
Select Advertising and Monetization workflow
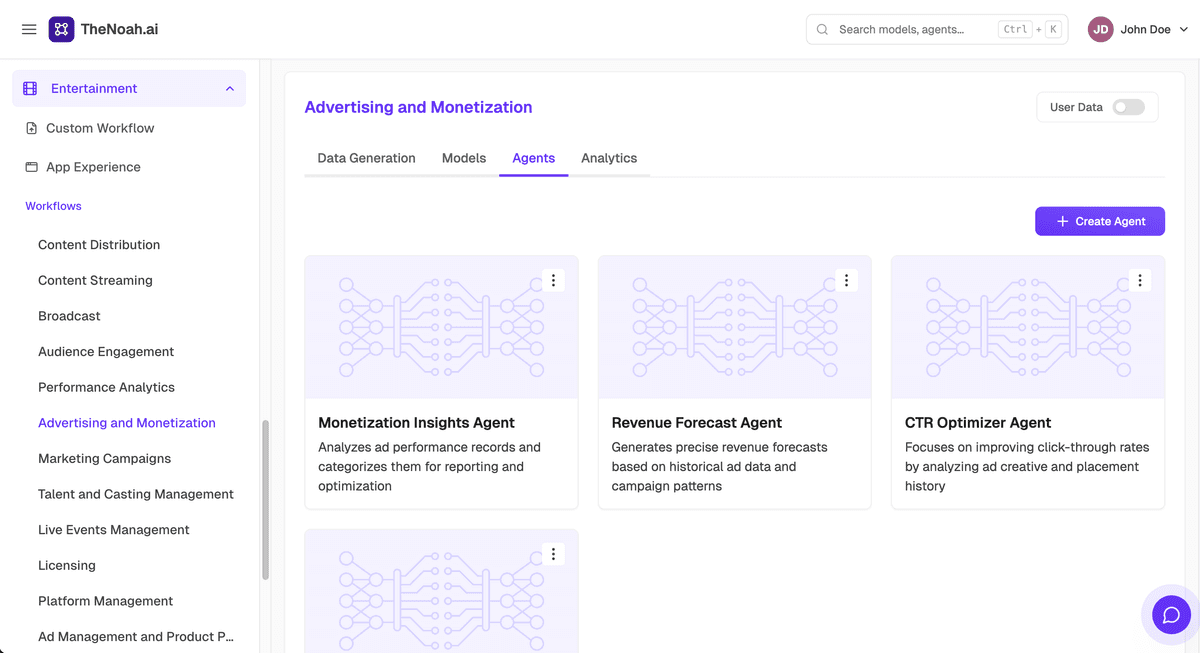click(x=127, y=423)
